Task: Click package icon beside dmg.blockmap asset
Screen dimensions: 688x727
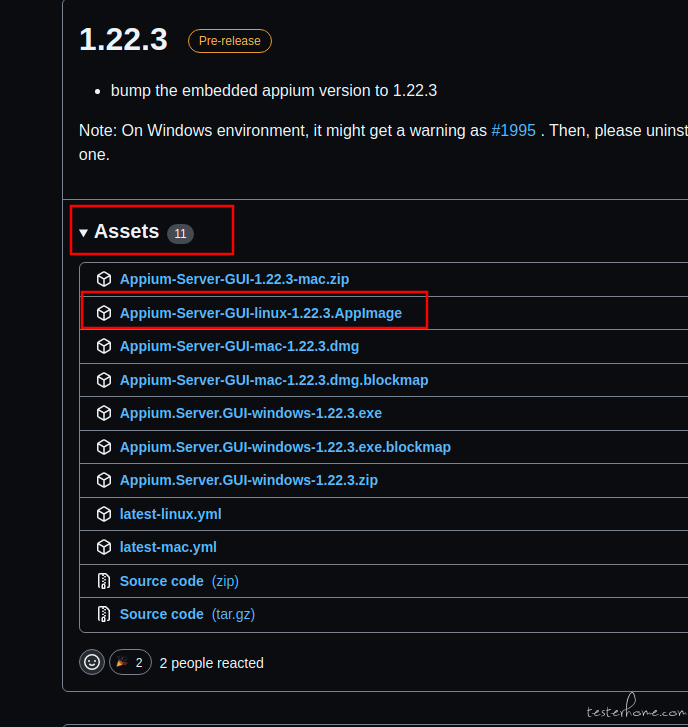Action: click(104, 380)
